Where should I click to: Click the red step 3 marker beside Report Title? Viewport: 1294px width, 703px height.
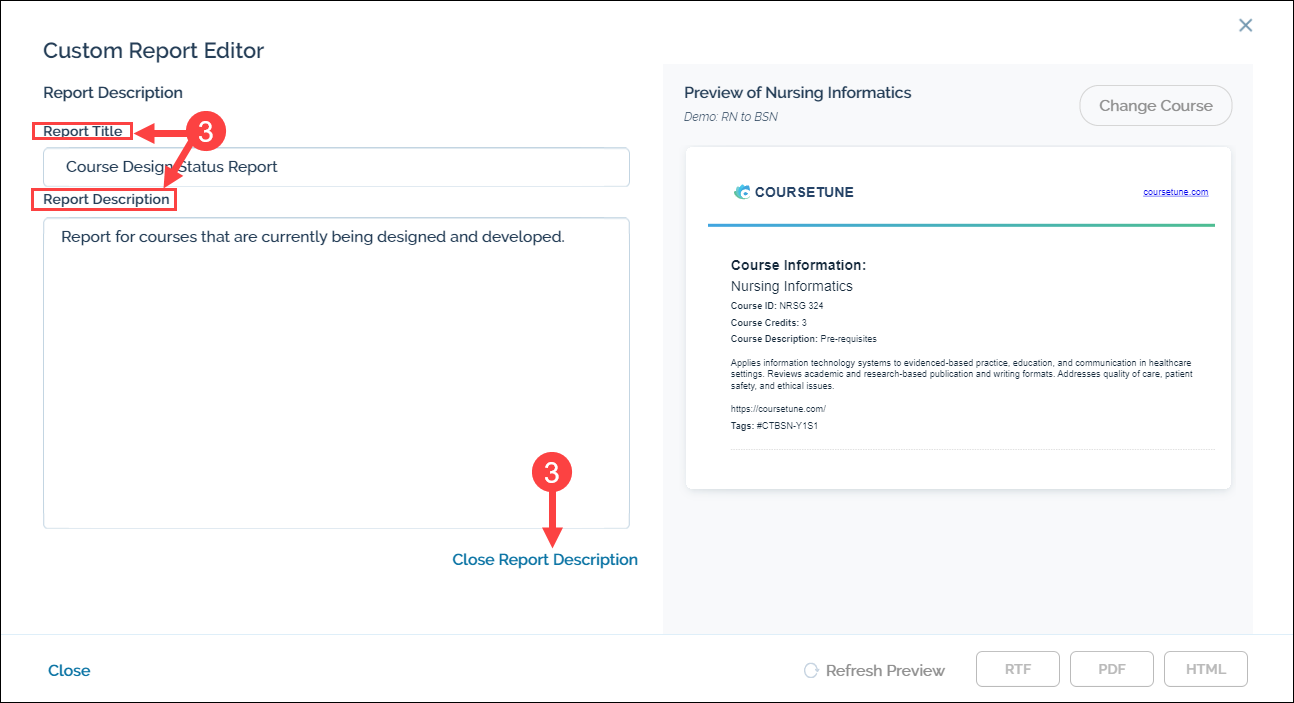pyautogui.click(x=205, y=132)
